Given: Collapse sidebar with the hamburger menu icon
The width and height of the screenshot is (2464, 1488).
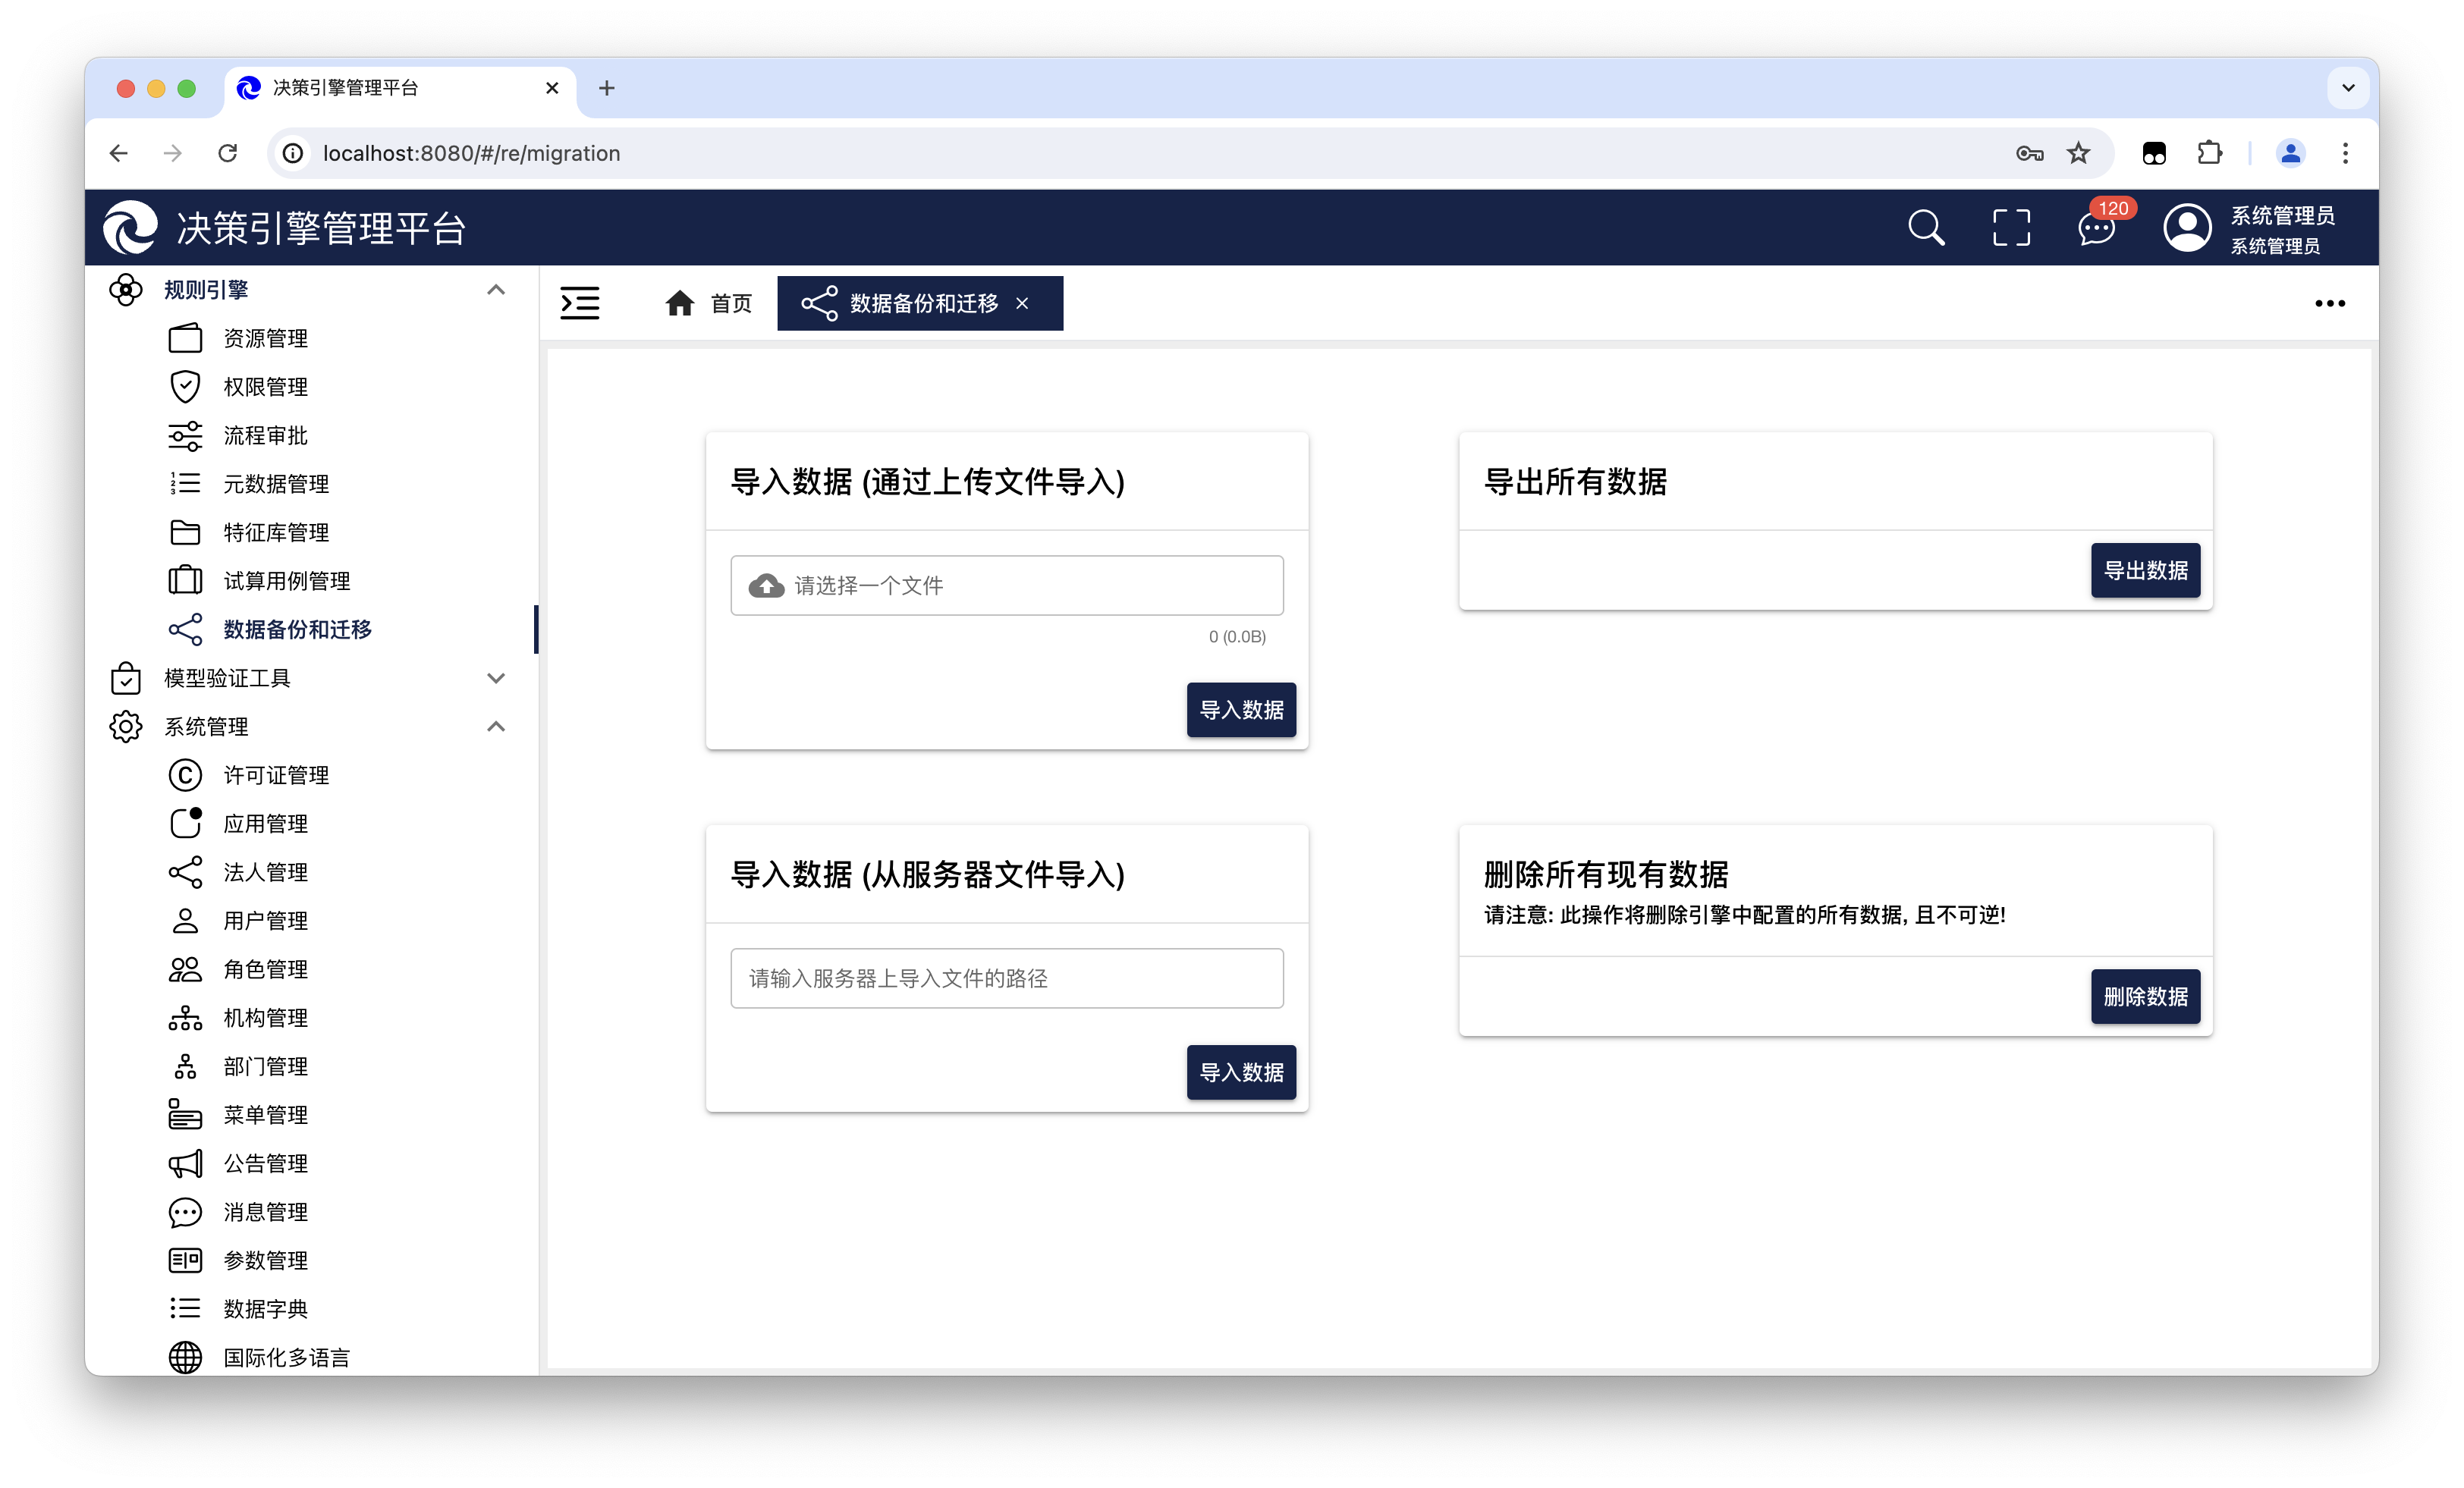Looking at the screenshot, I should pyautogui.click(x=580, y=303).
